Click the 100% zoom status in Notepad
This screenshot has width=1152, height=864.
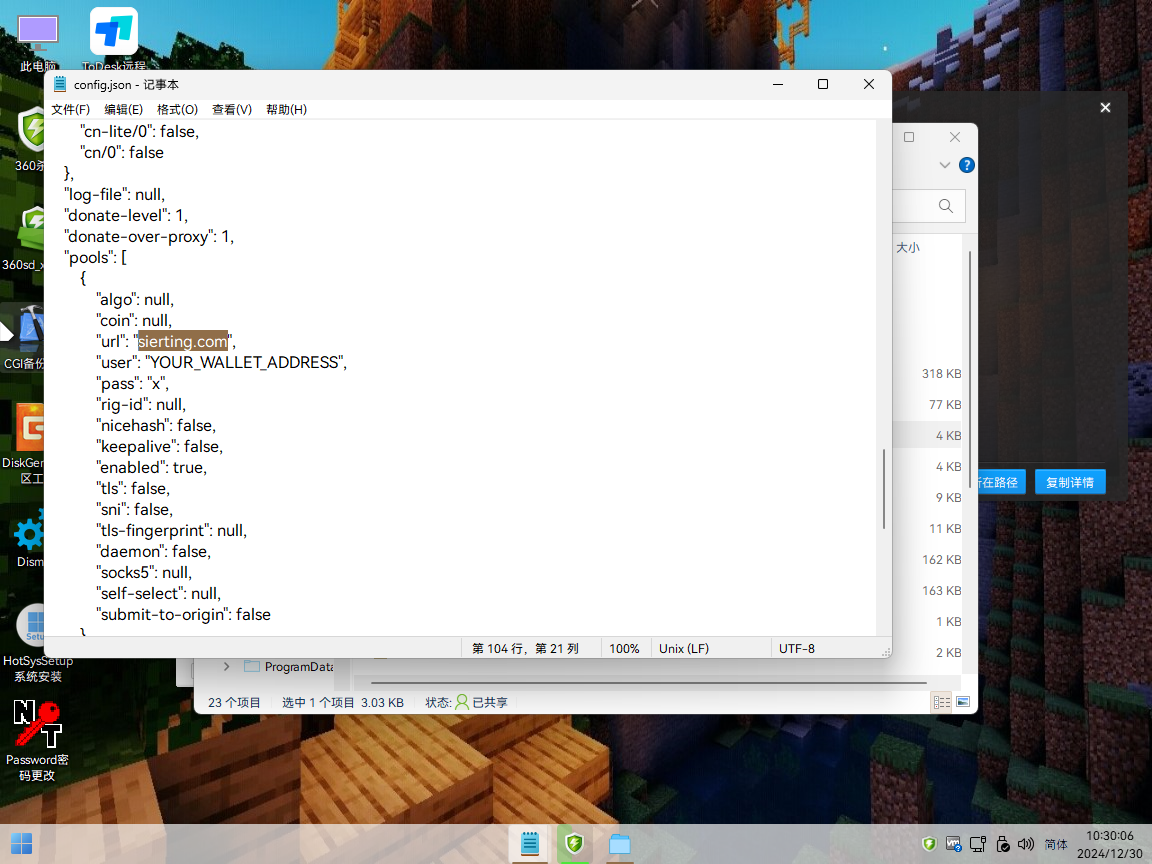624,649
